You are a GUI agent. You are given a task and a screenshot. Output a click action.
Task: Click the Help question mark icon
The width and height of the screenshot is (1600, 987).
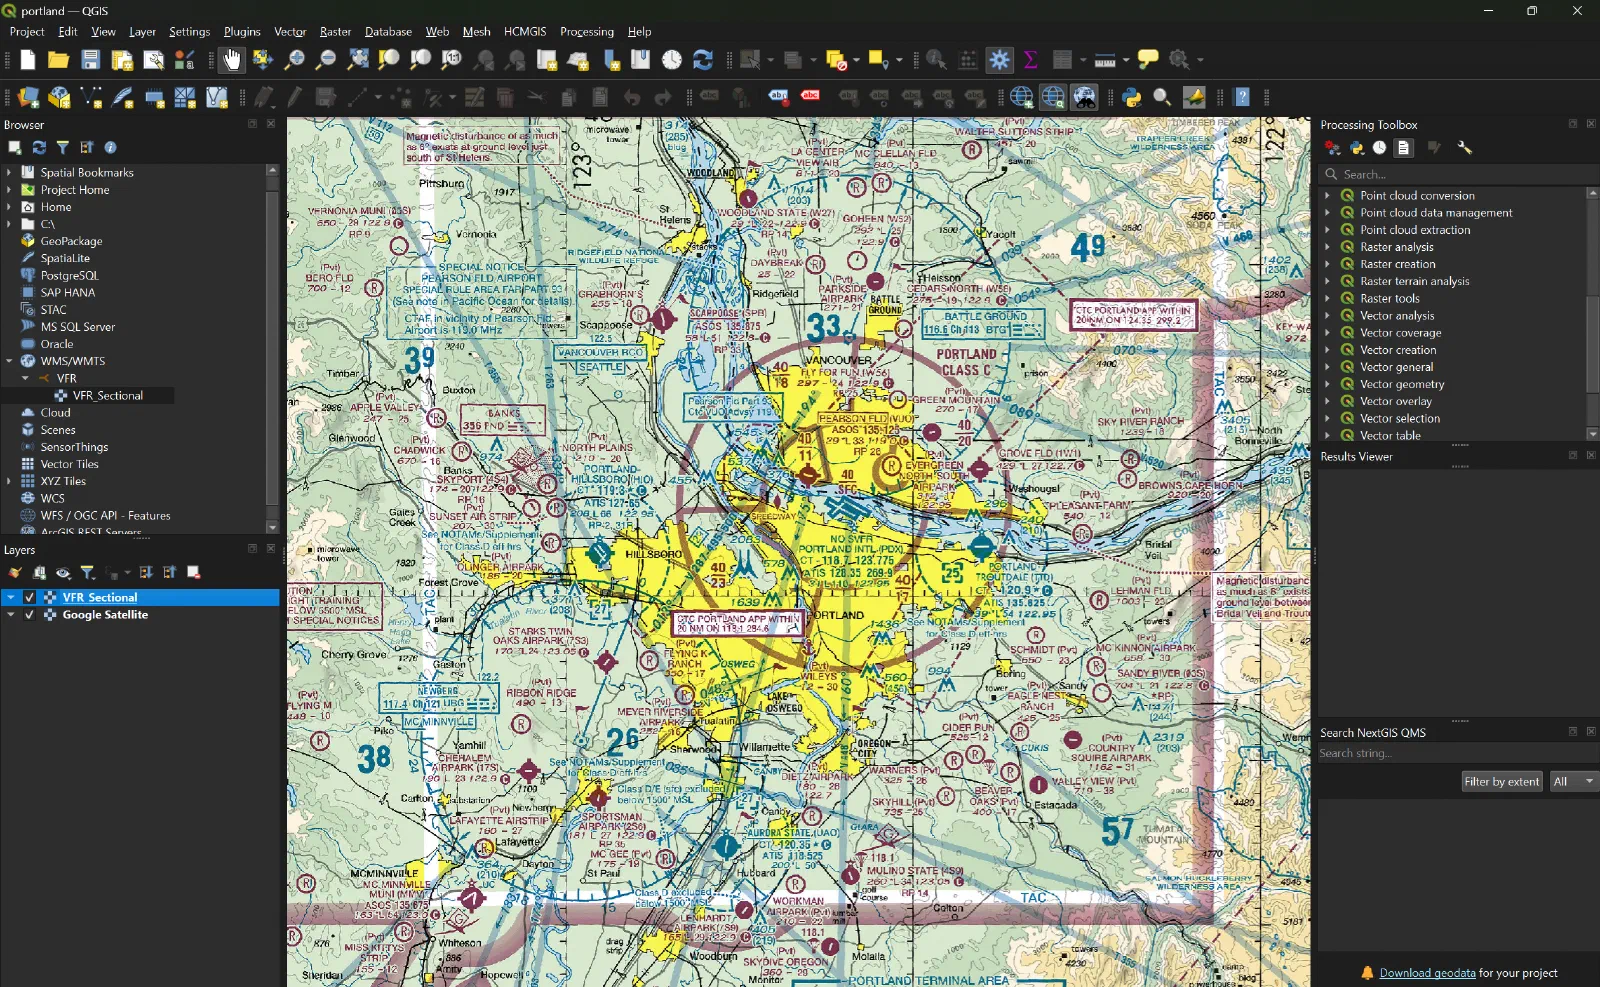coord(1242,97)
